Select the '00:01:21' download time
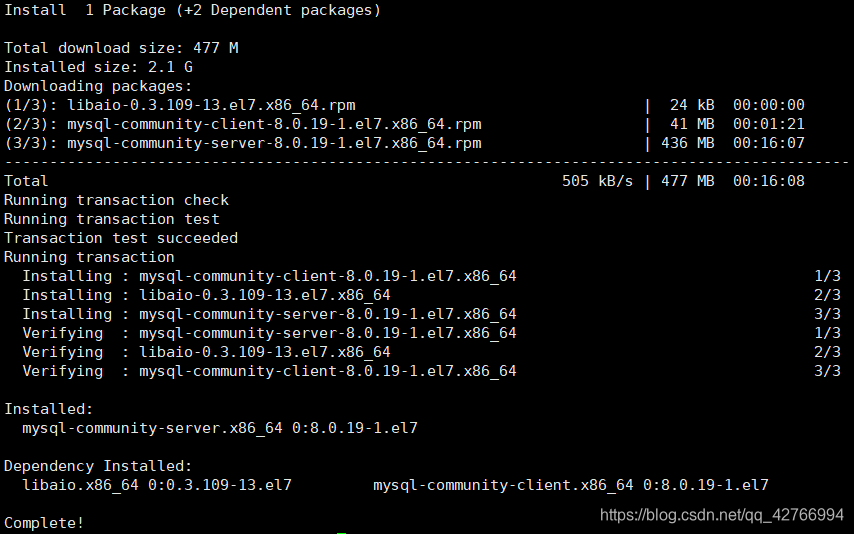The width and height of the screenshot is (854, 534). [x=768, y=124]
